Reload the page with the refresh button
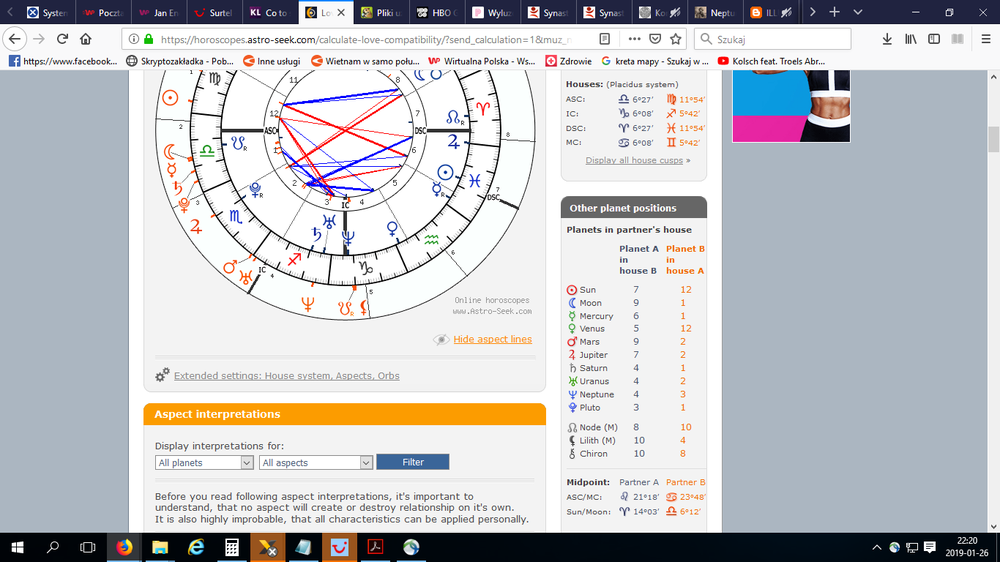 62,39
